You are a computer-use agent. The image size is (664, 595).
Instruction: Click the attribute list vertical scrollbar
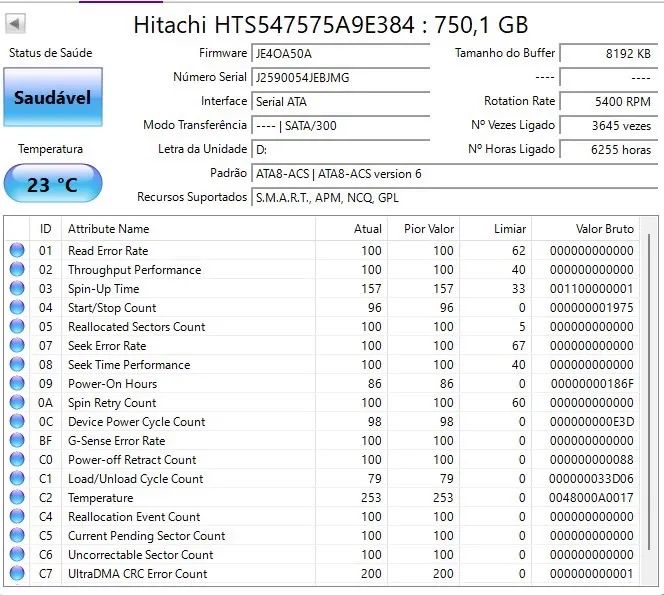click(649, 392)
